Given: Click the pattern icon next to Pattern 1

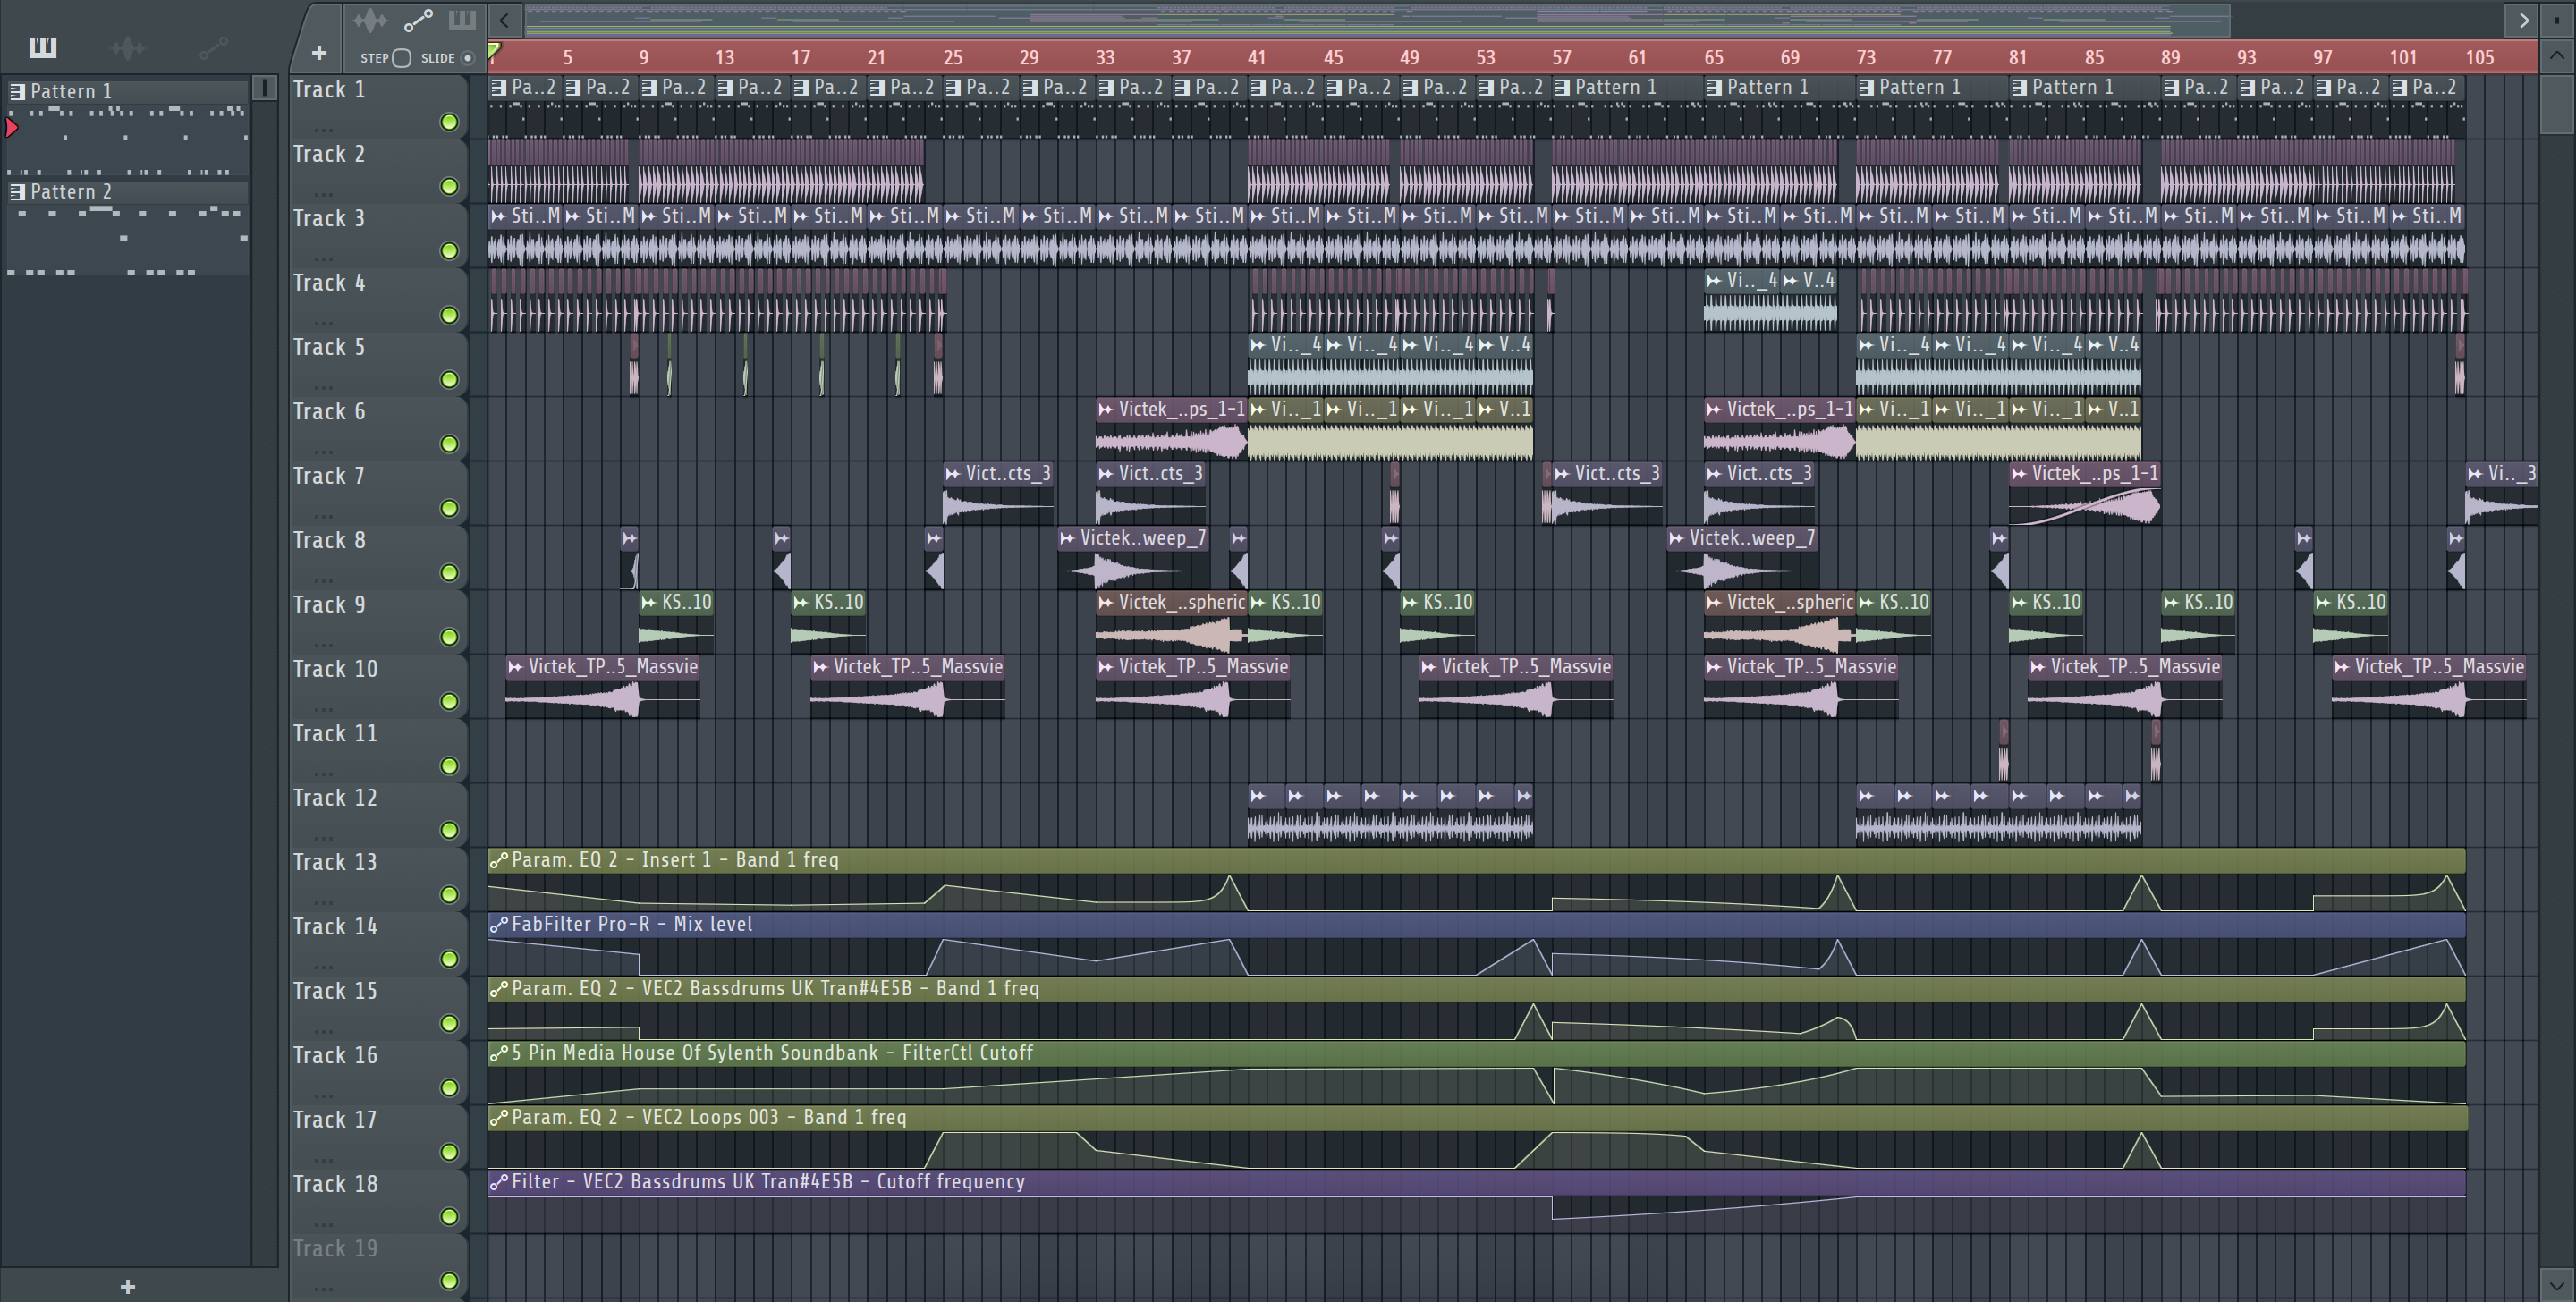Looking at the screenshot, I should coord(17,91).
